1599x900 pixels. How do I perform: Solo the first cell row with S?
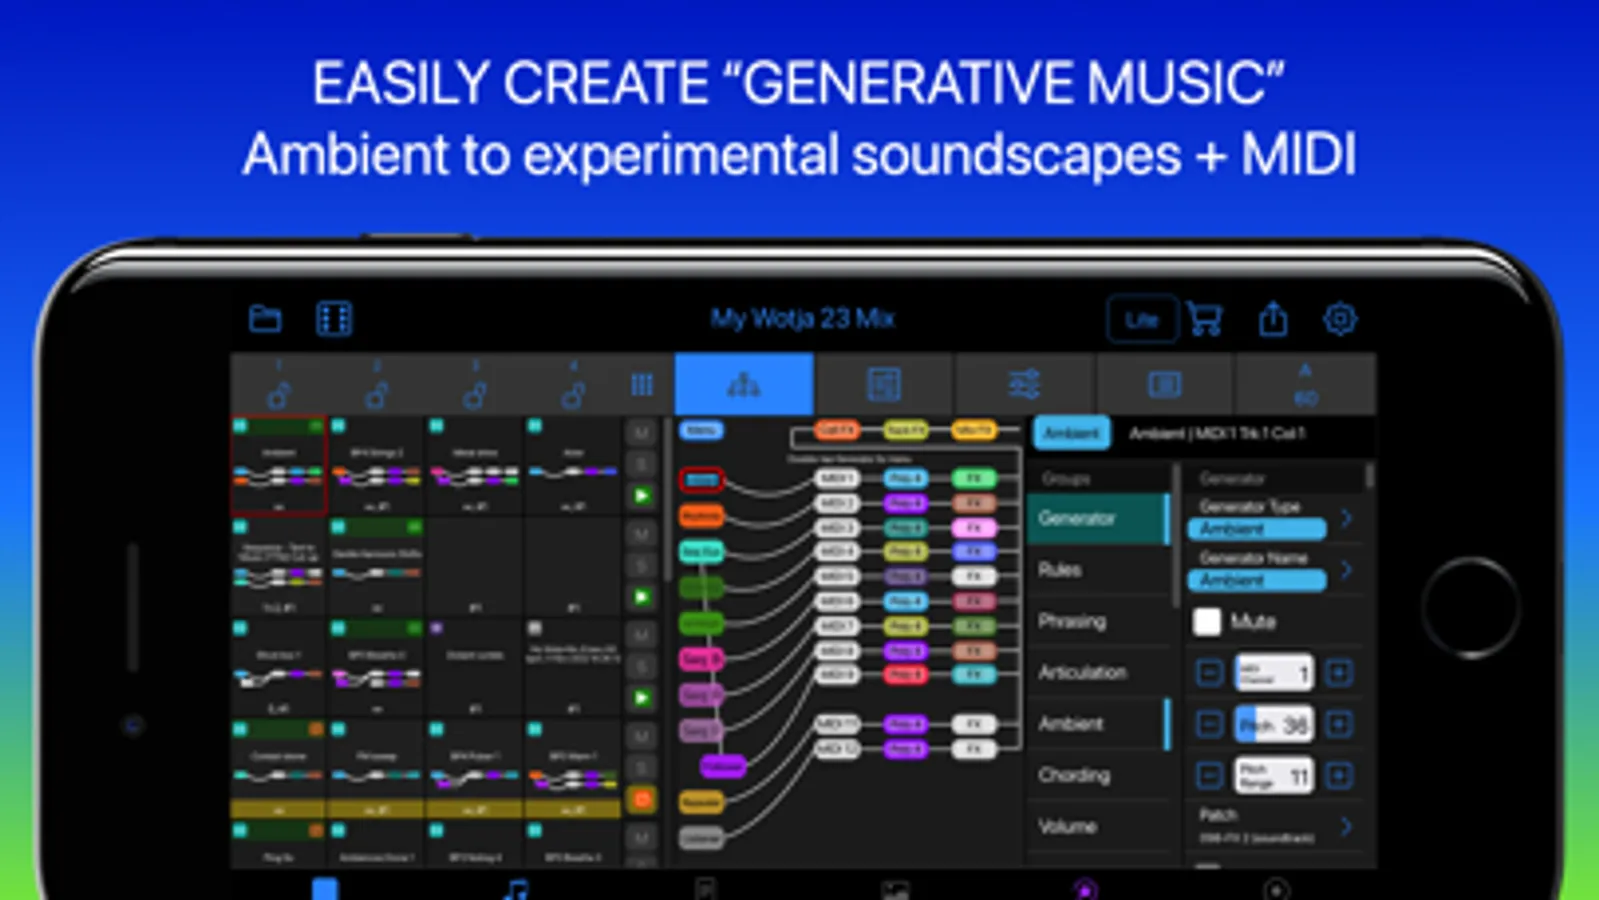pyautogui.click(x=642, y=464)
